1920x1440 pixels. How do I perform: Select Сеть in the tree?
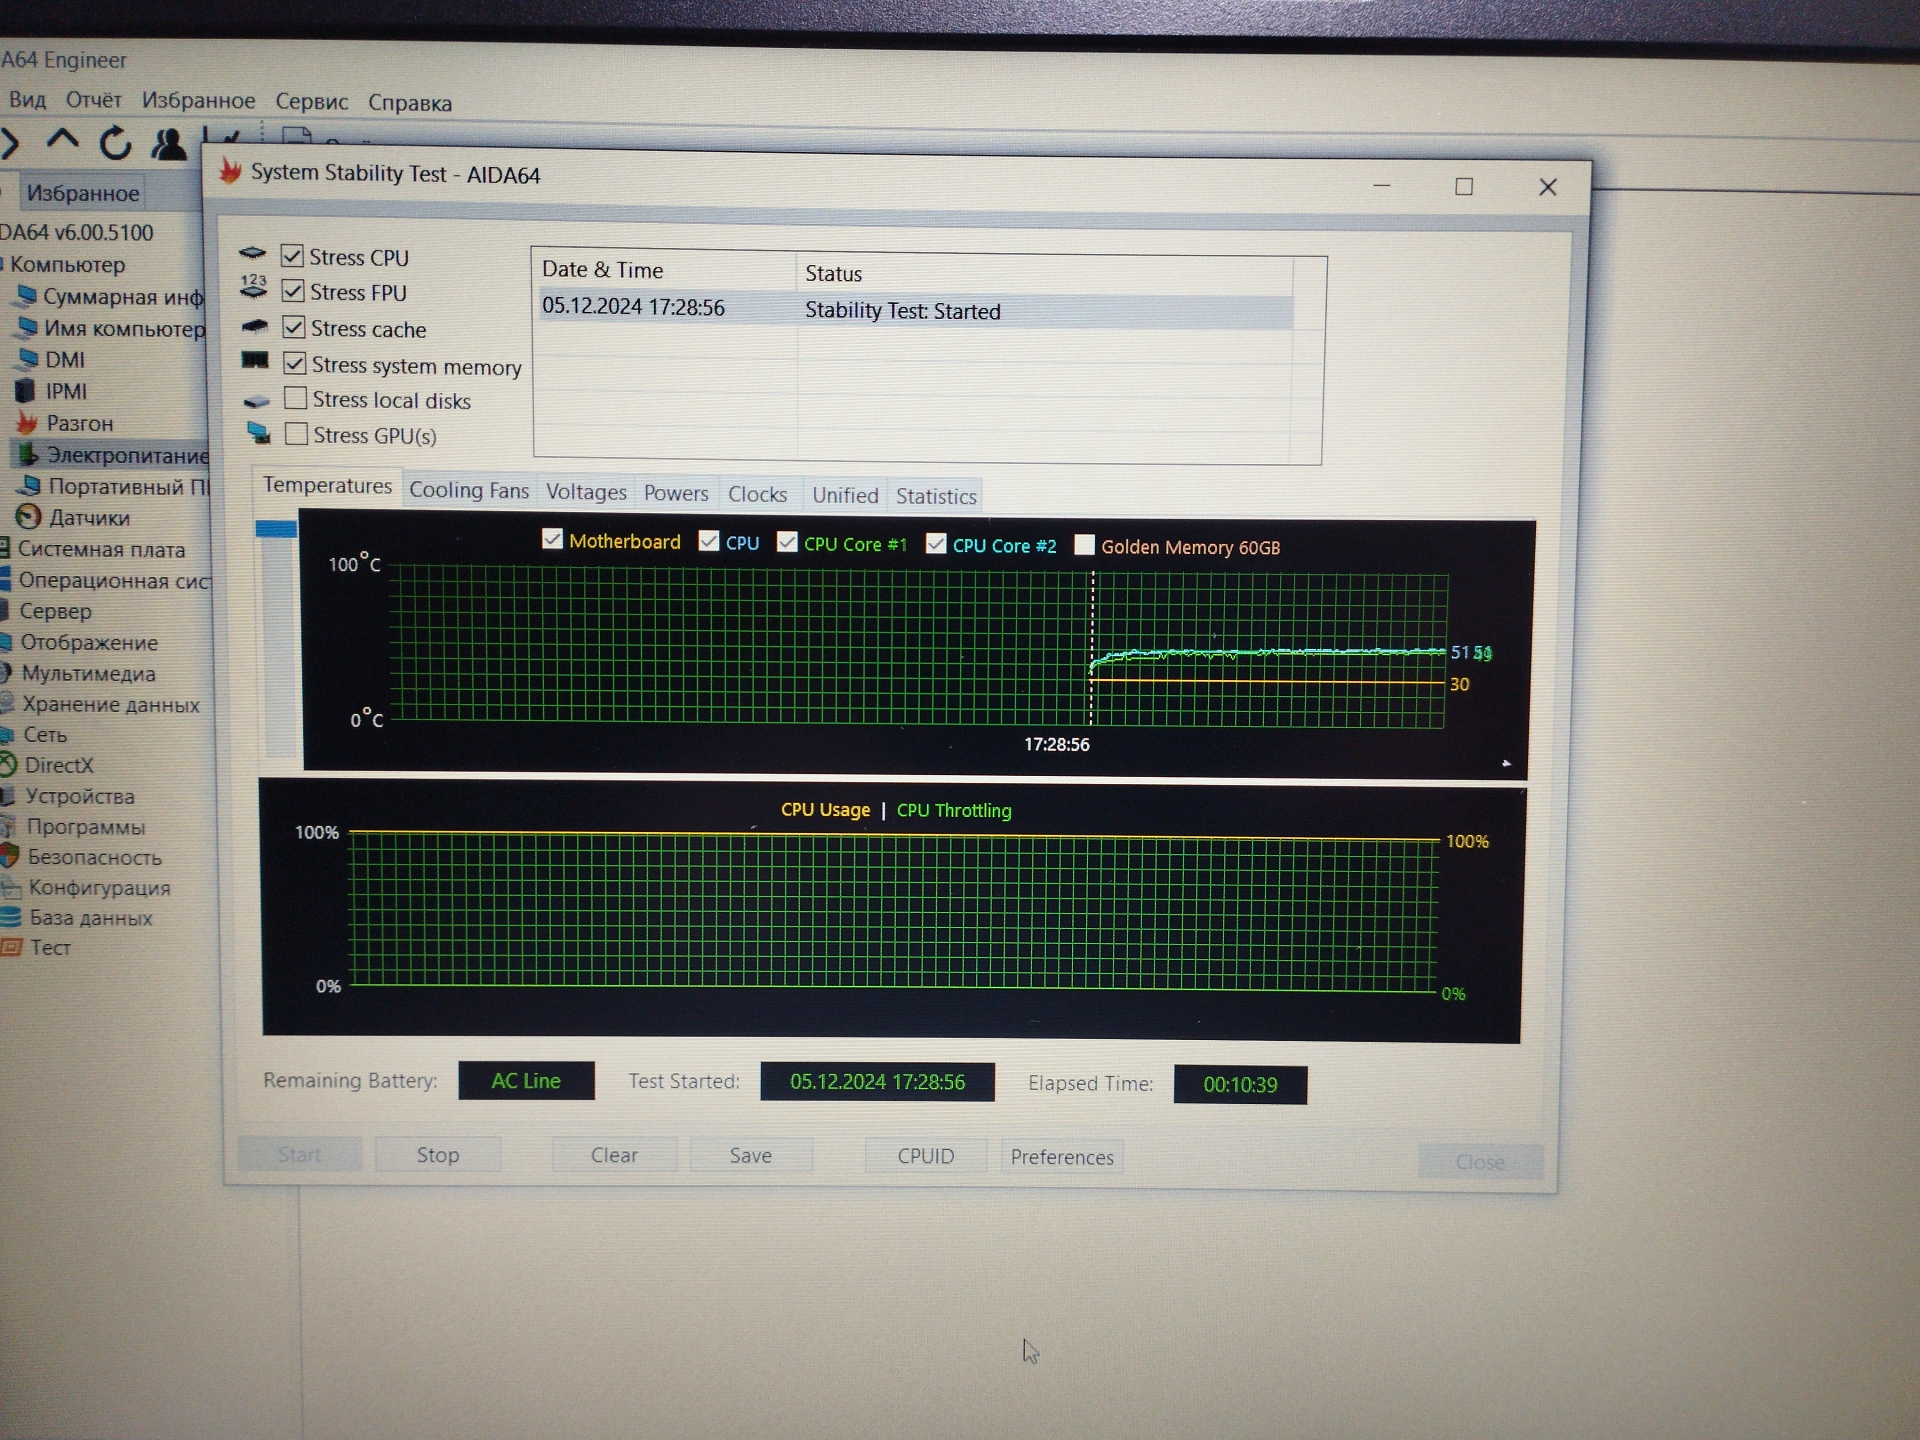(x=45, y=735)
